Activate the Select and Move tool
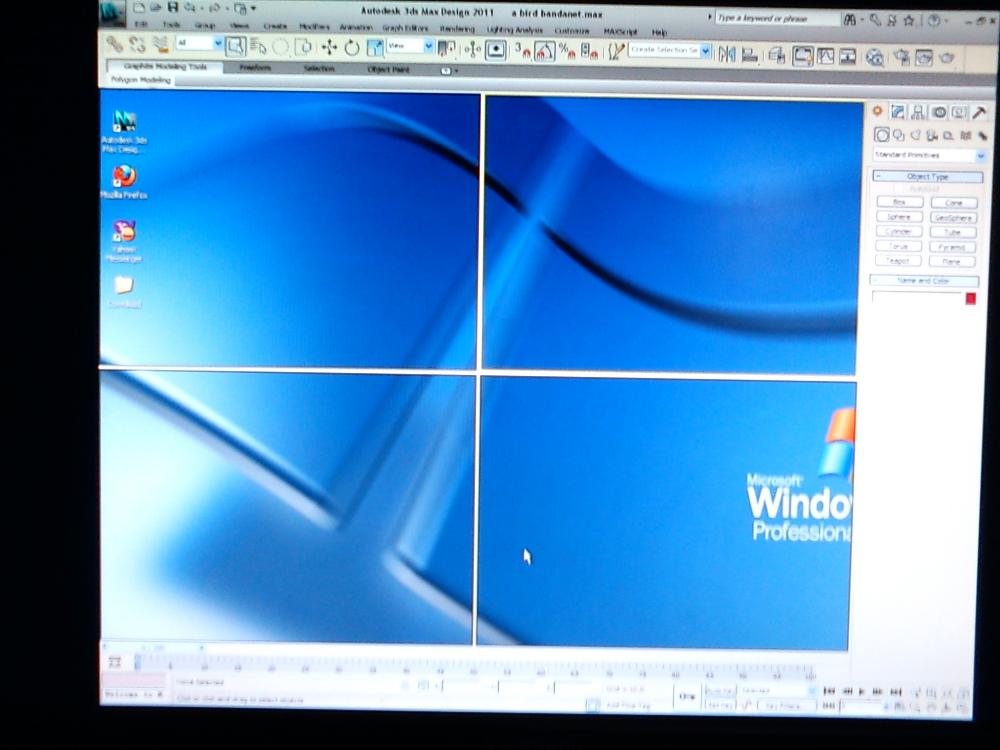Image resolution: width=1000 pixels, height=750 pixels. 329,47
